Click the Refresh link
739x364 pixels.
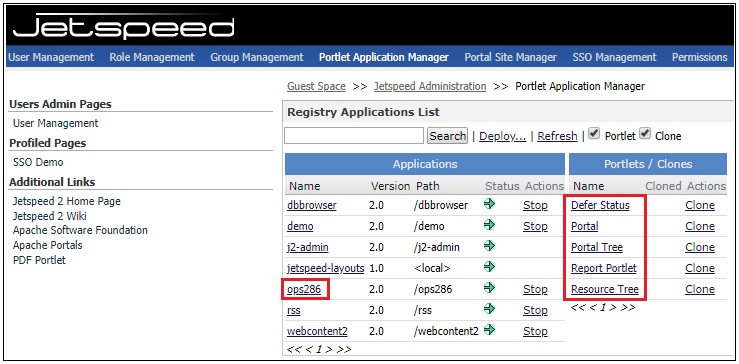[557, 136]
